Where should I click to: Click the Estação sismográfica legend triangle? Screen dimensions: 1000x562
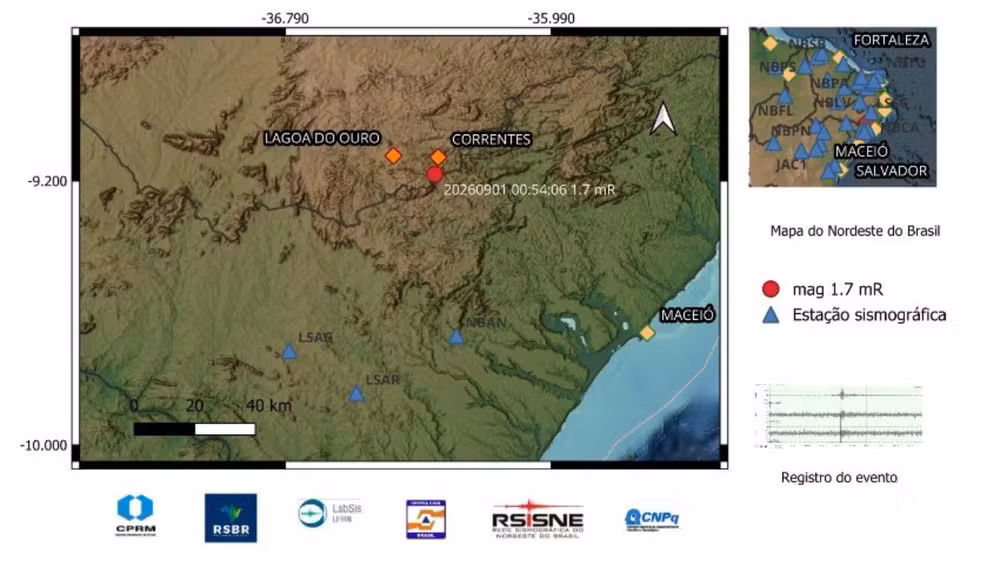[771, 314]
